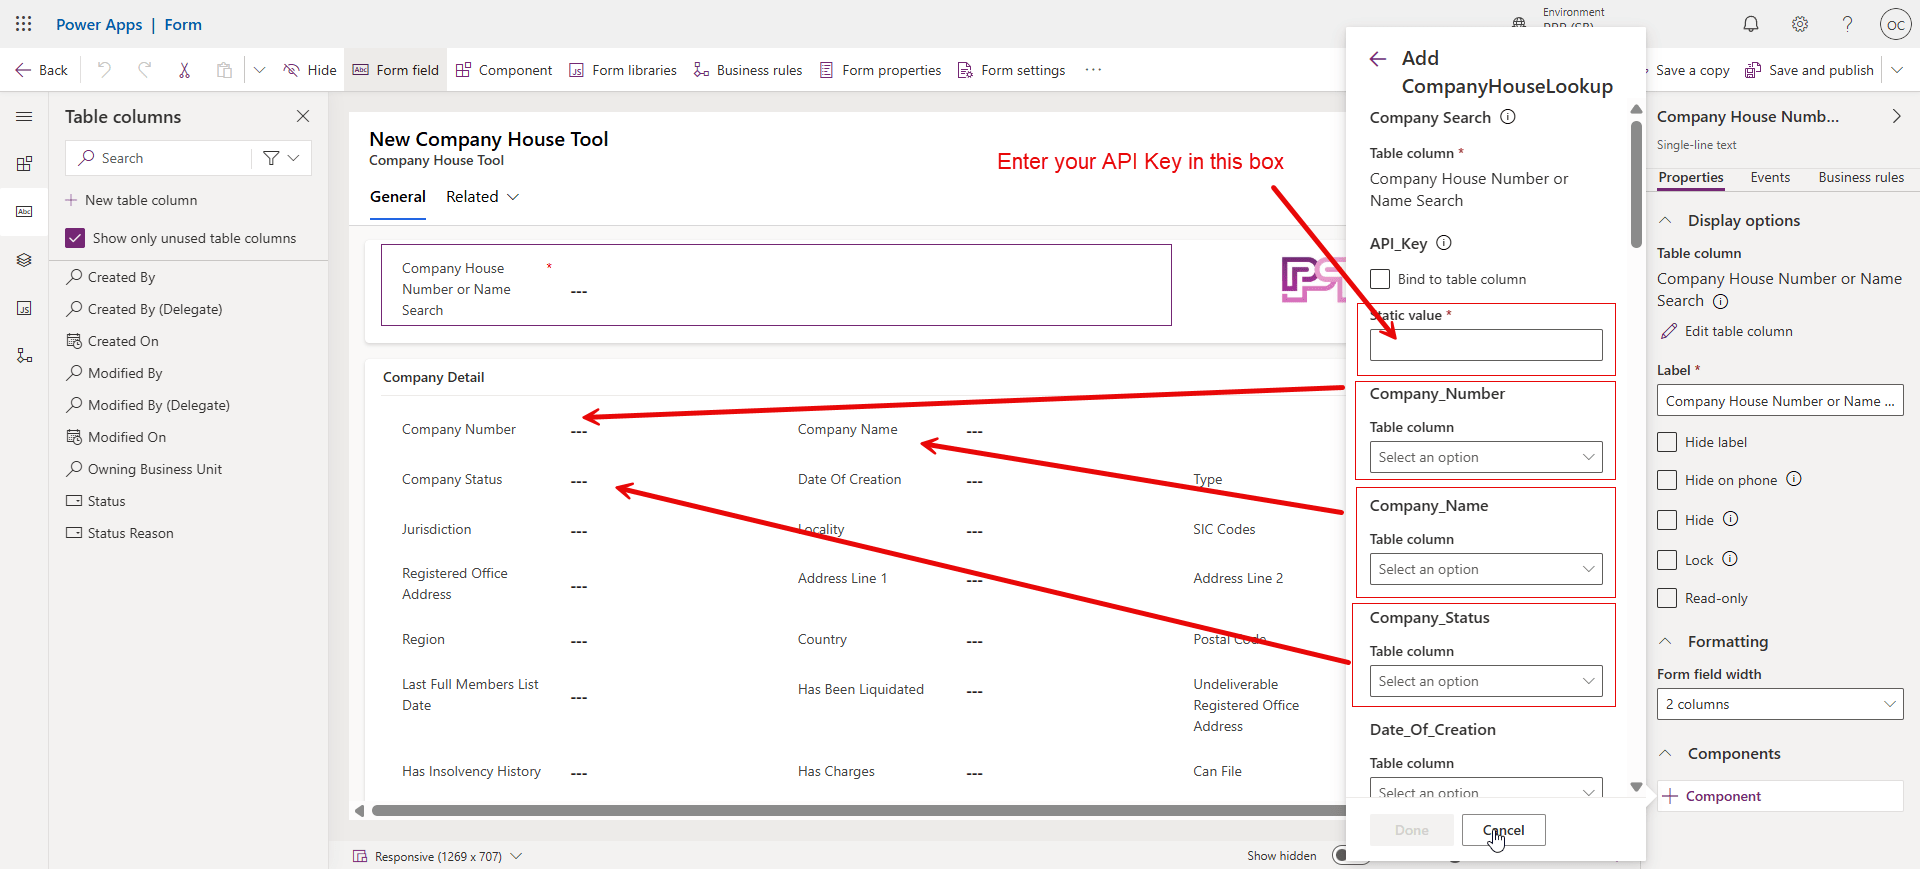Switch to the Properties tab
Image resolution: width=1920 pixels, height=869 pixels.
(x=1691, y=177)
